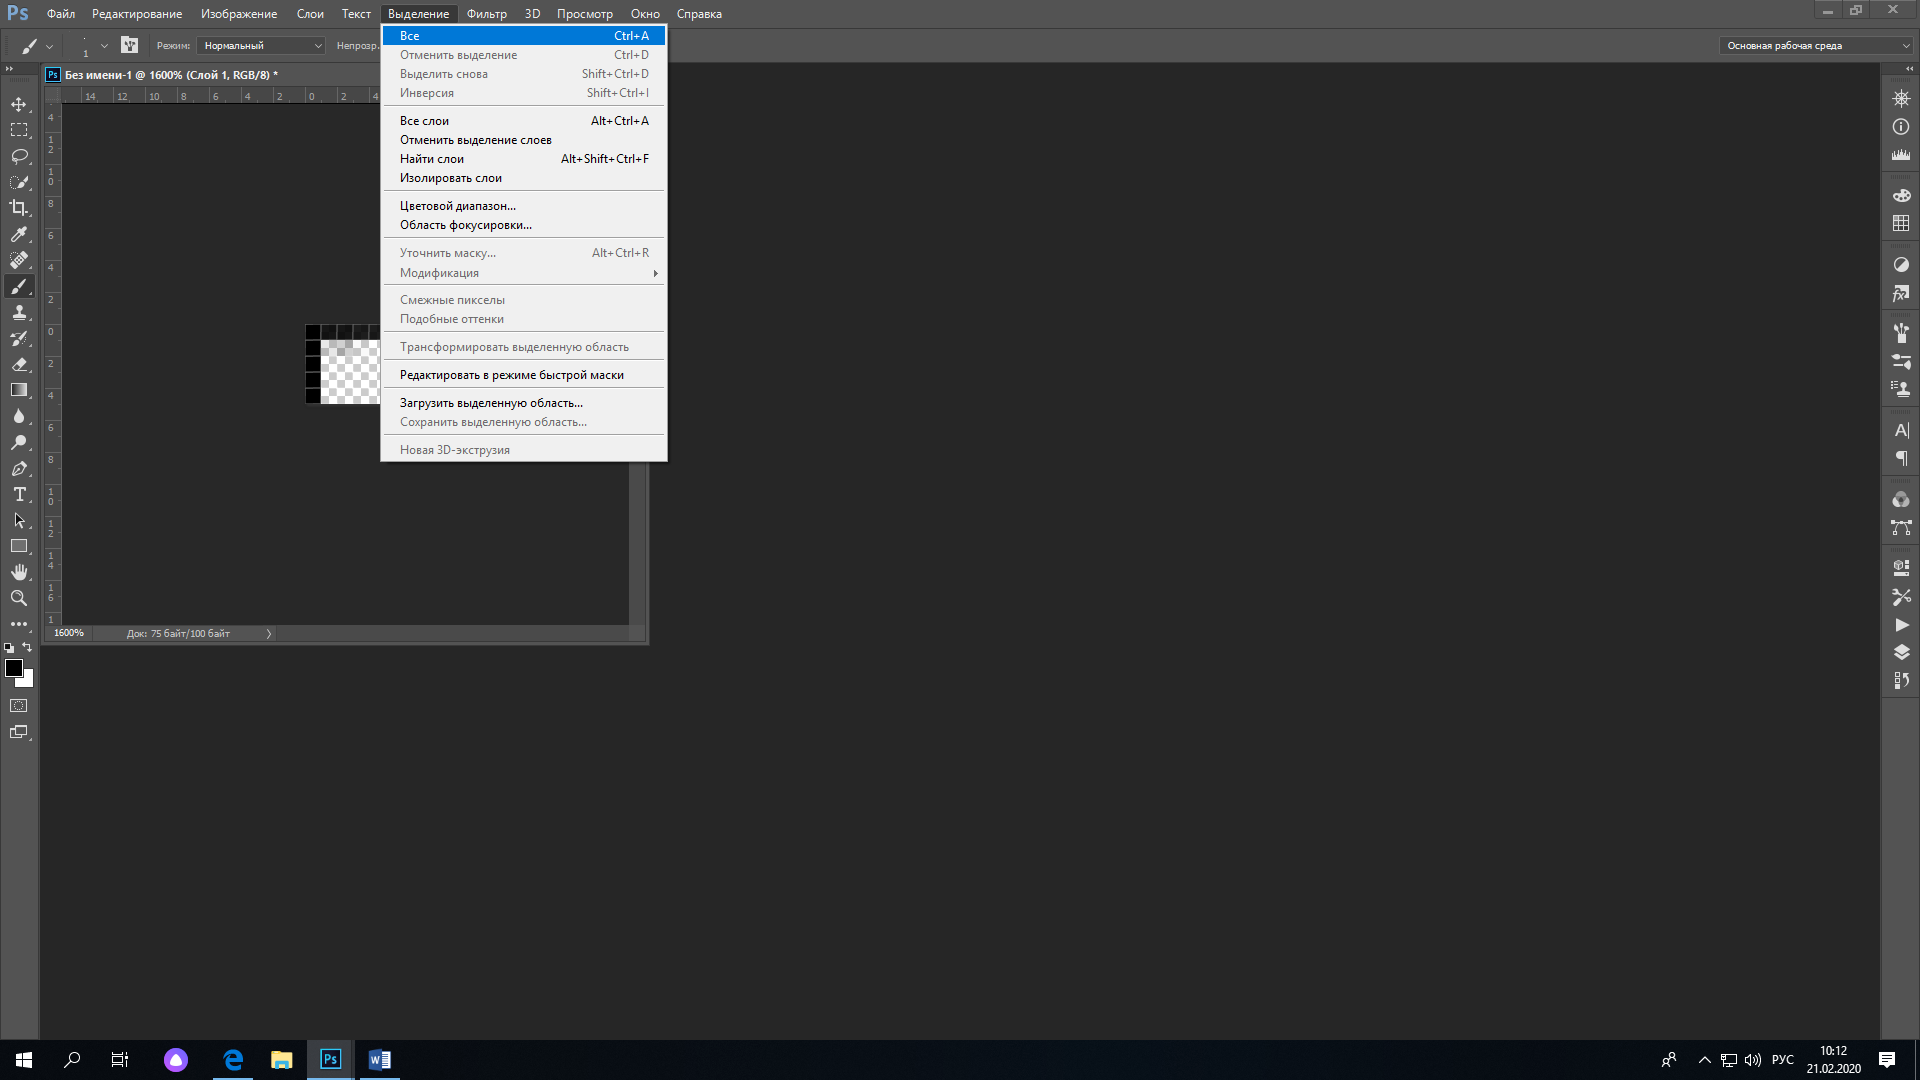The height and width of the screenshot is (1080, 1920).
Task: Open the Фильтр menu
Action: 486,14
